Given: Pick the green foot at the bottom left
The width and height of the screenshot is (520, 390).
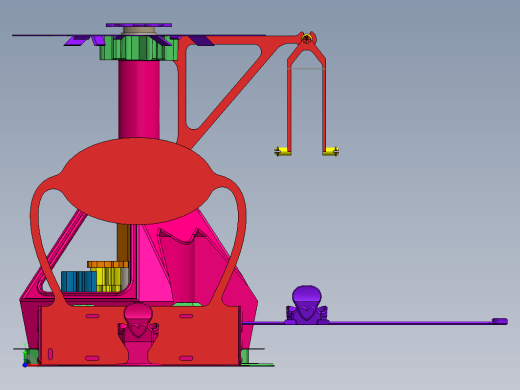Looking at the screenshot, I should pyautogui.click(x=32, y=357).
